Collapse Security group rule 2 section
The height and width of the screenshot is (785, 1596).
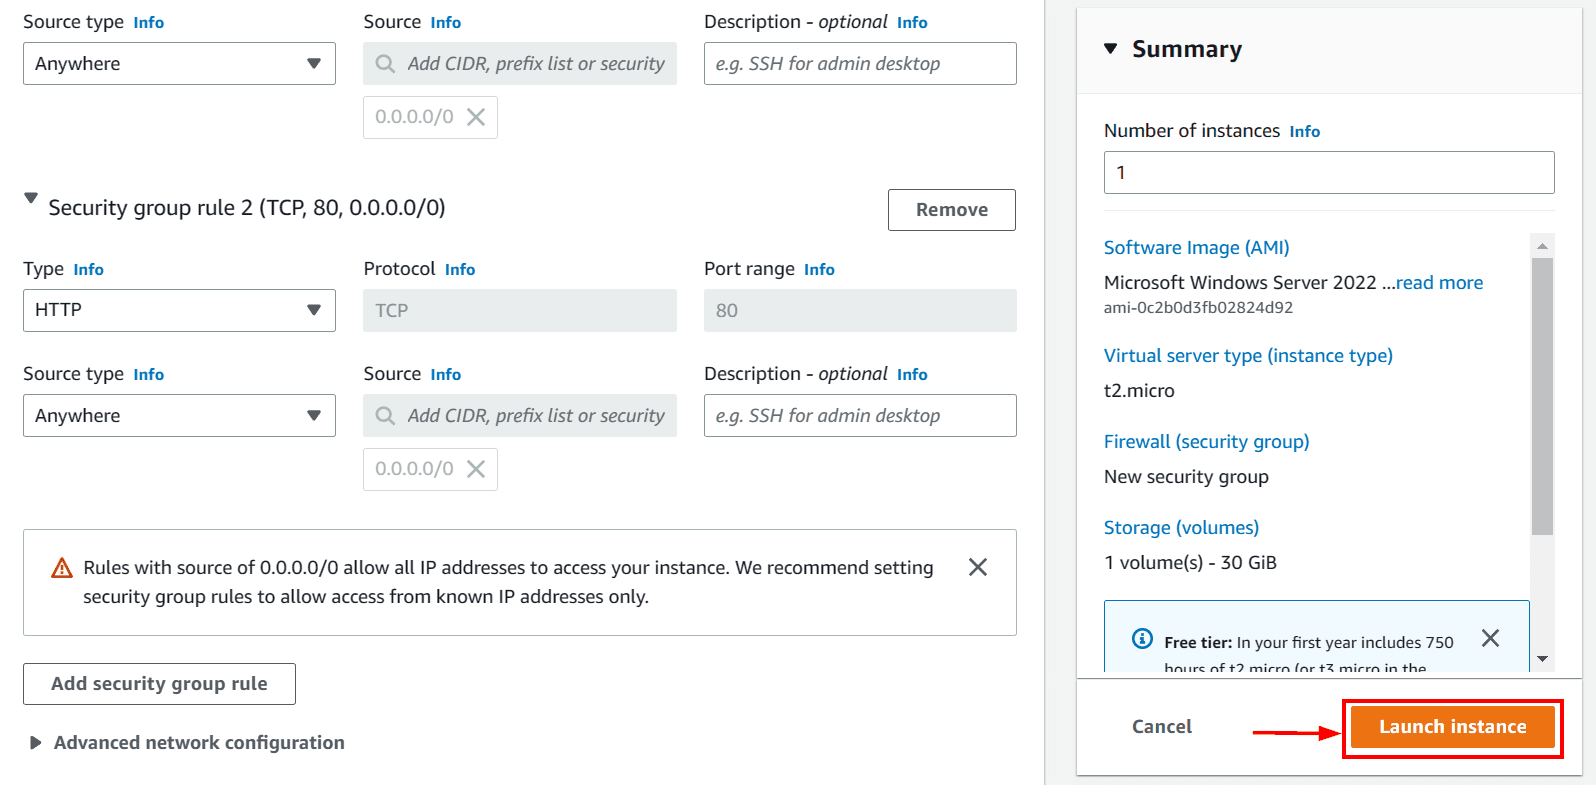click(x=31, y=199)
